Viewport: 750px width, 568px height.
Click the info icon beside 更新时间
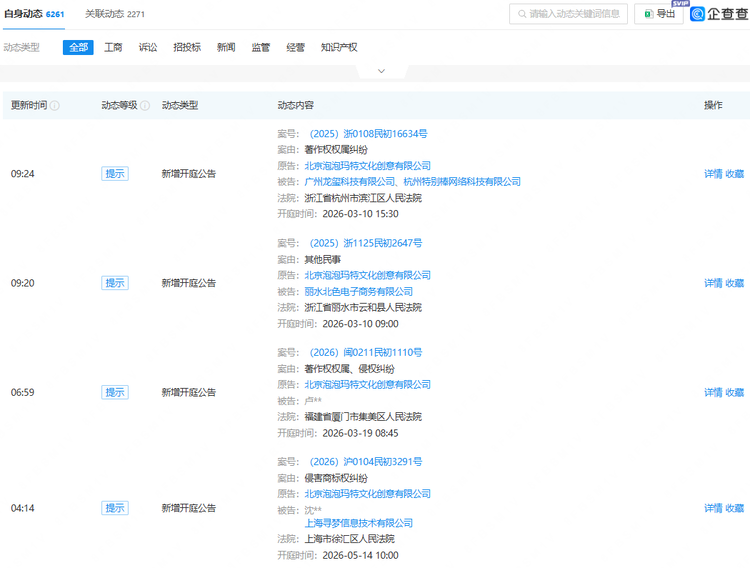(x=55, y=106)
